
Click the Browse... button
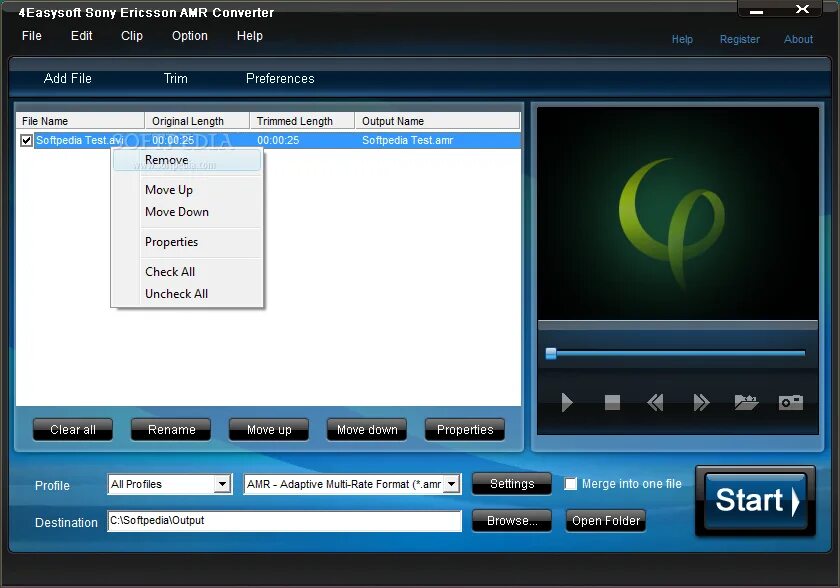[x=512, y=521]
